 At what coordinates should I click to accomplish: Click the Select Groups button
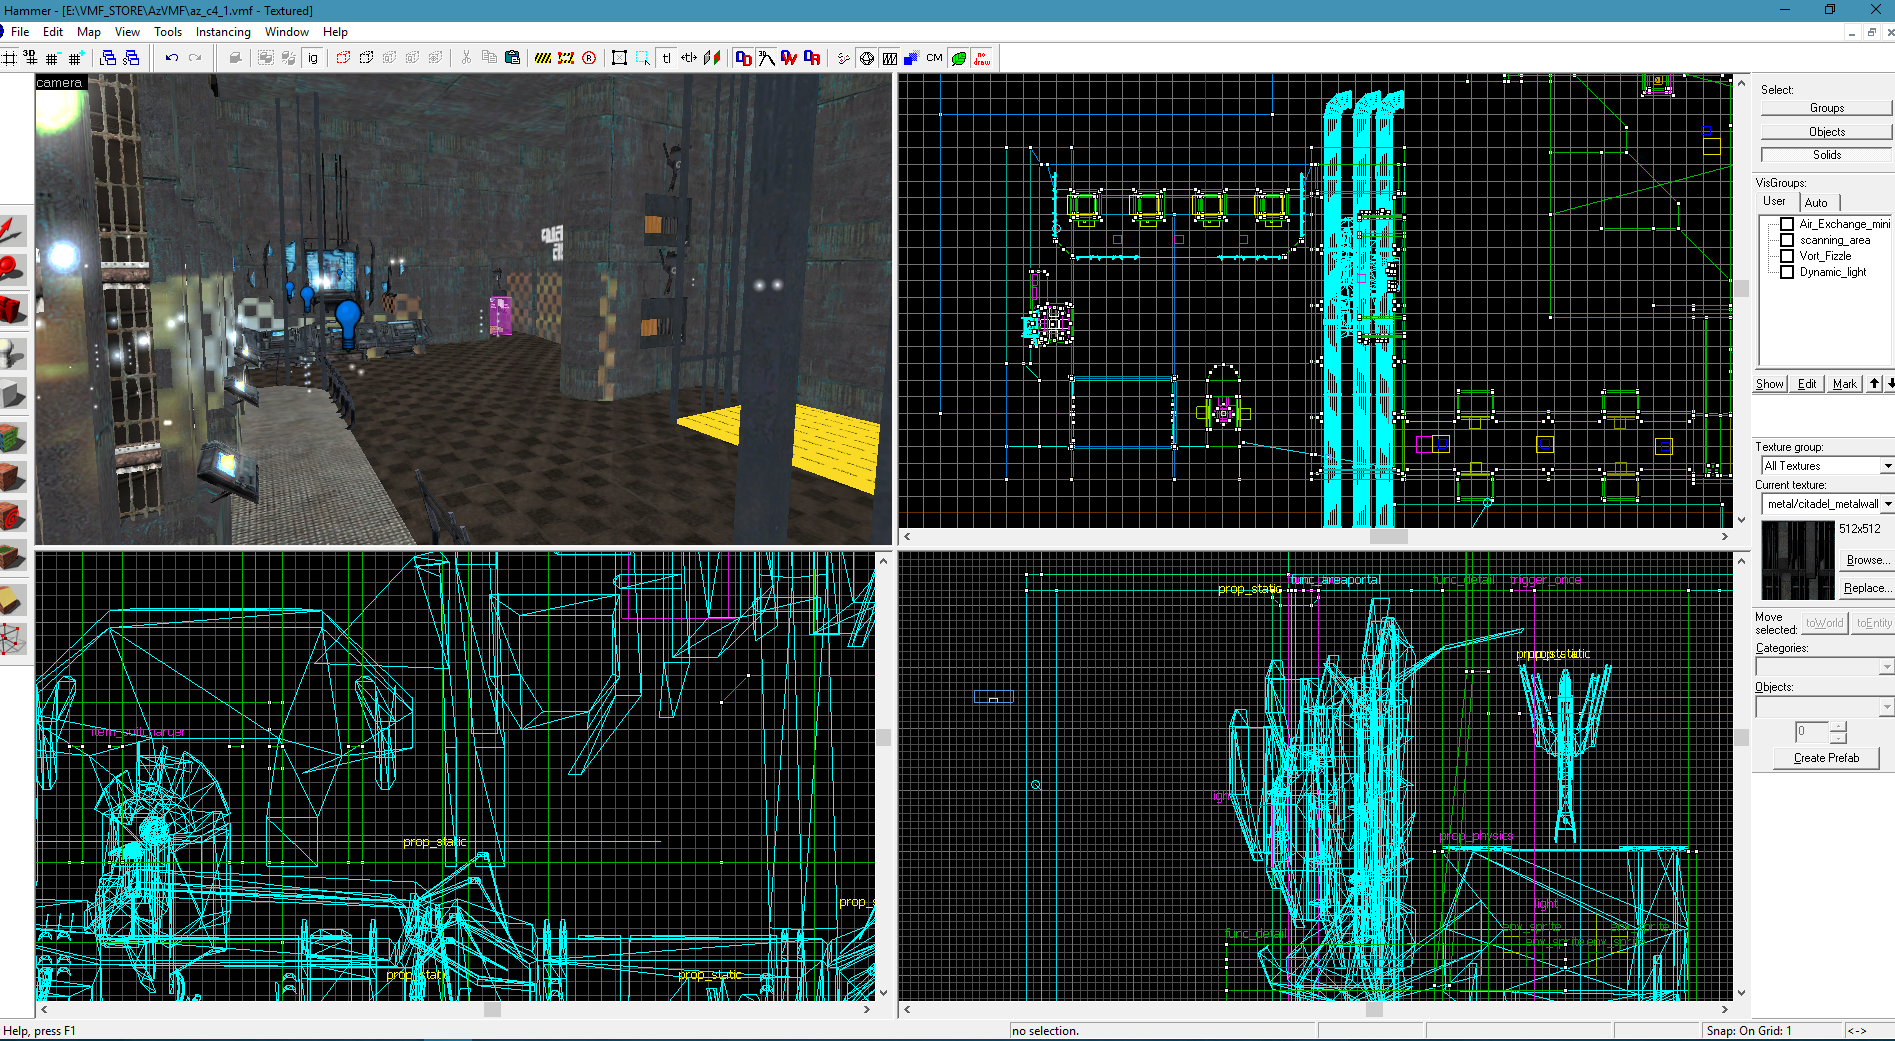1826,108
